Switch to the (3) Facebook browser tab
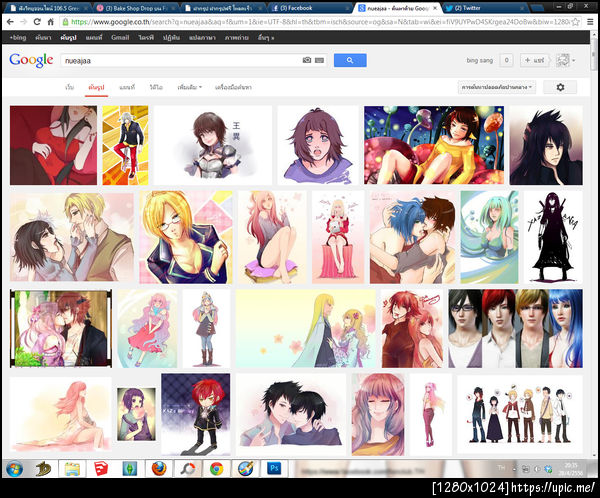600x498 pixels. tap(309, 8)
